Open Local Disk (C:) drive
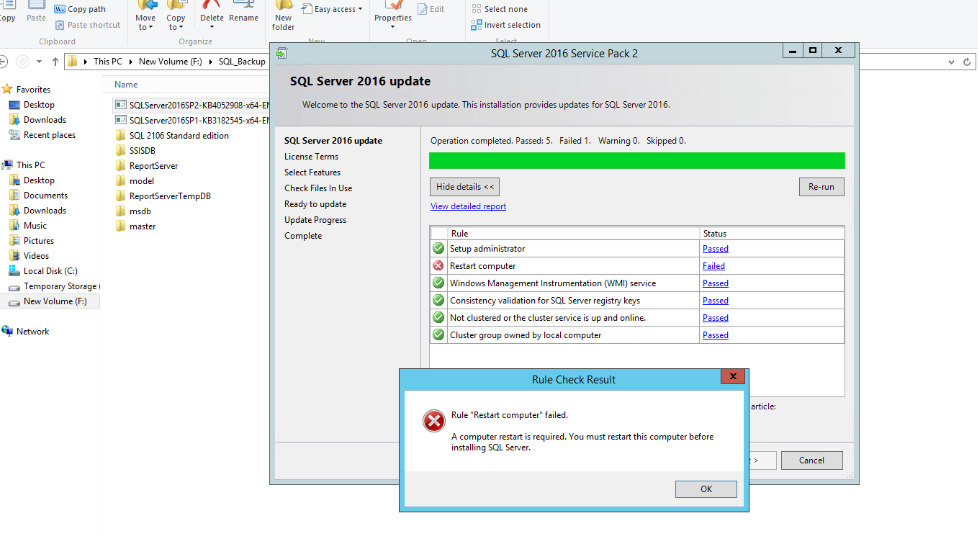The image size is (978, 537). (x=50, y=271)
